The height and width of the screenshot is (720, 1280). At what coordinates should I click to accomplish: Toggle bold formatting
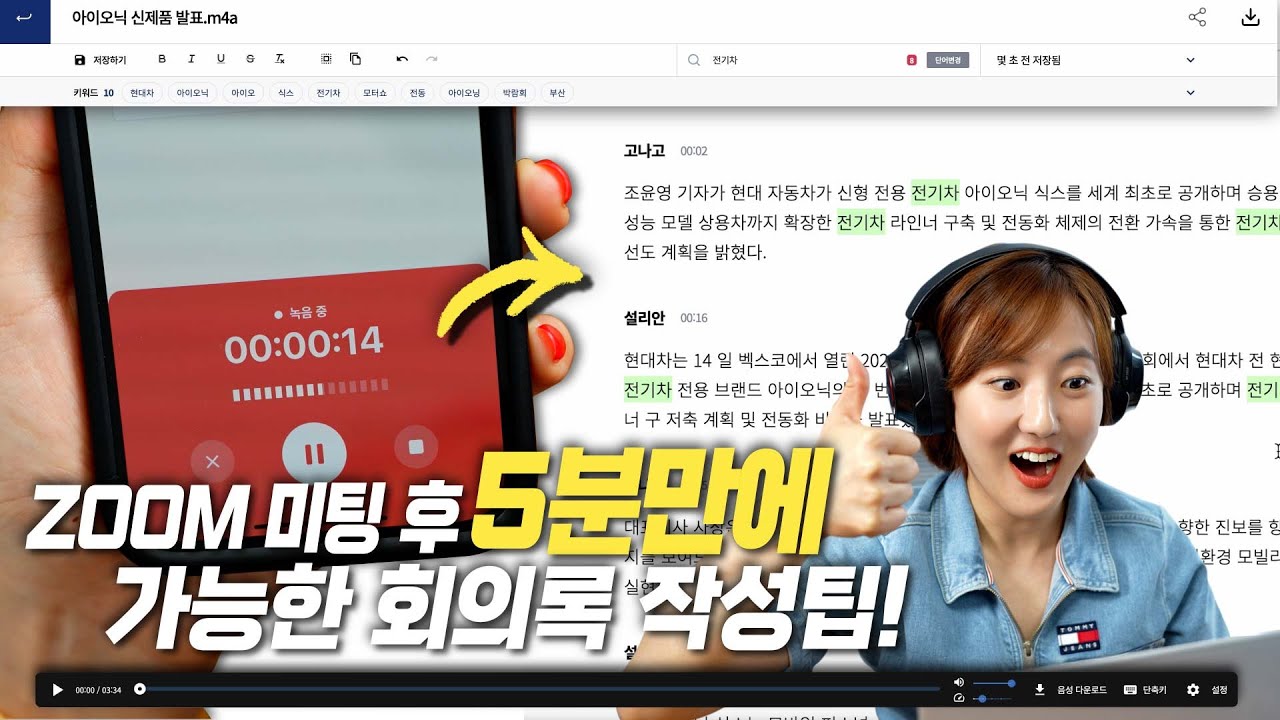(162, 59)
